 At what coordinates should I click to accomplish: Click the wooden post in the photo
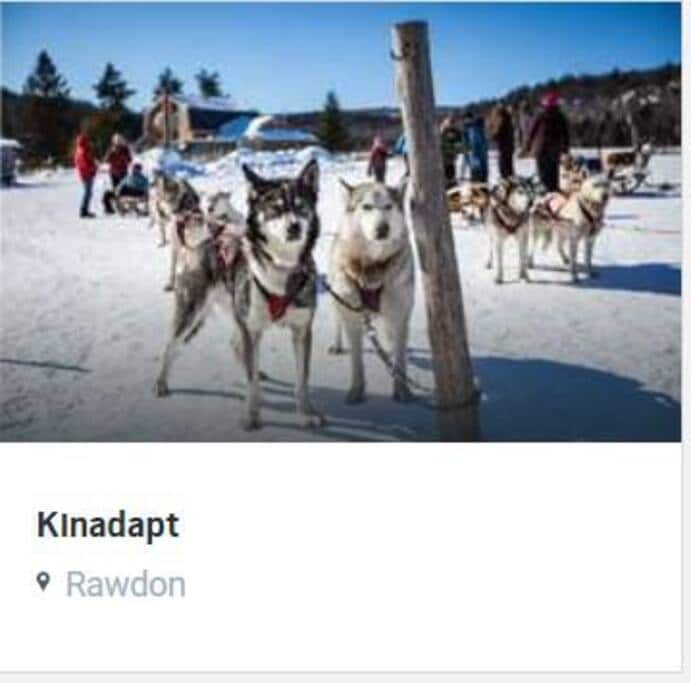pos(432,229)
